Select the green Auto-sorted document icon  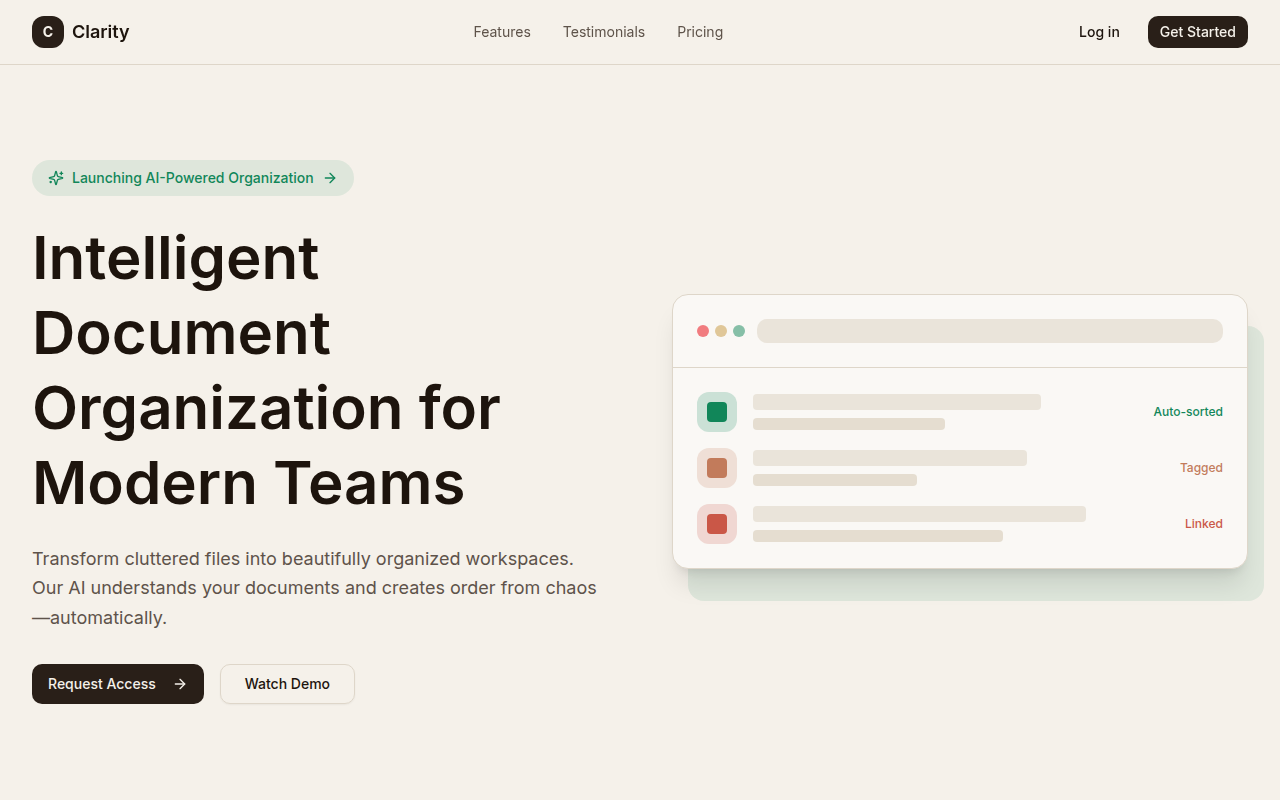pos(716,411)
